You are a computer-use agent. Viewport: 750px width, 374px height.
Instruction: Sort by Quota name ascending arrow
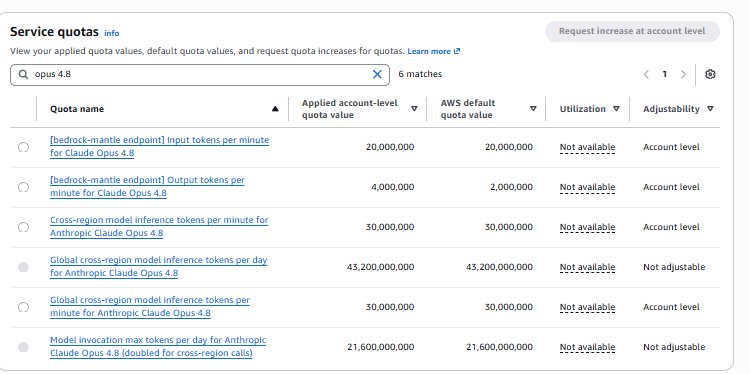[x=275, y=109]
